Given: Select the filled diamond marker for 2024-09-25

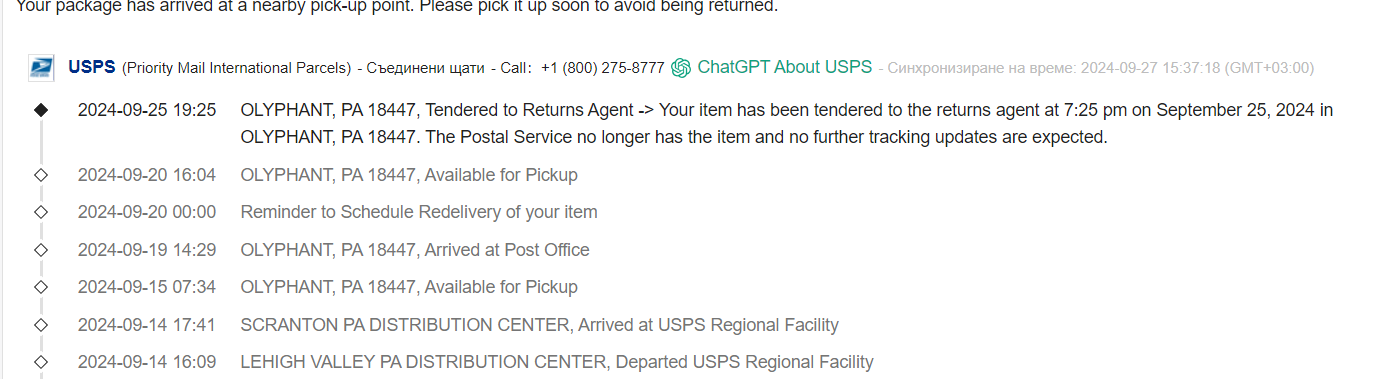Looking at the screenshot, I should pyautogui.click(x=41, y=110).
